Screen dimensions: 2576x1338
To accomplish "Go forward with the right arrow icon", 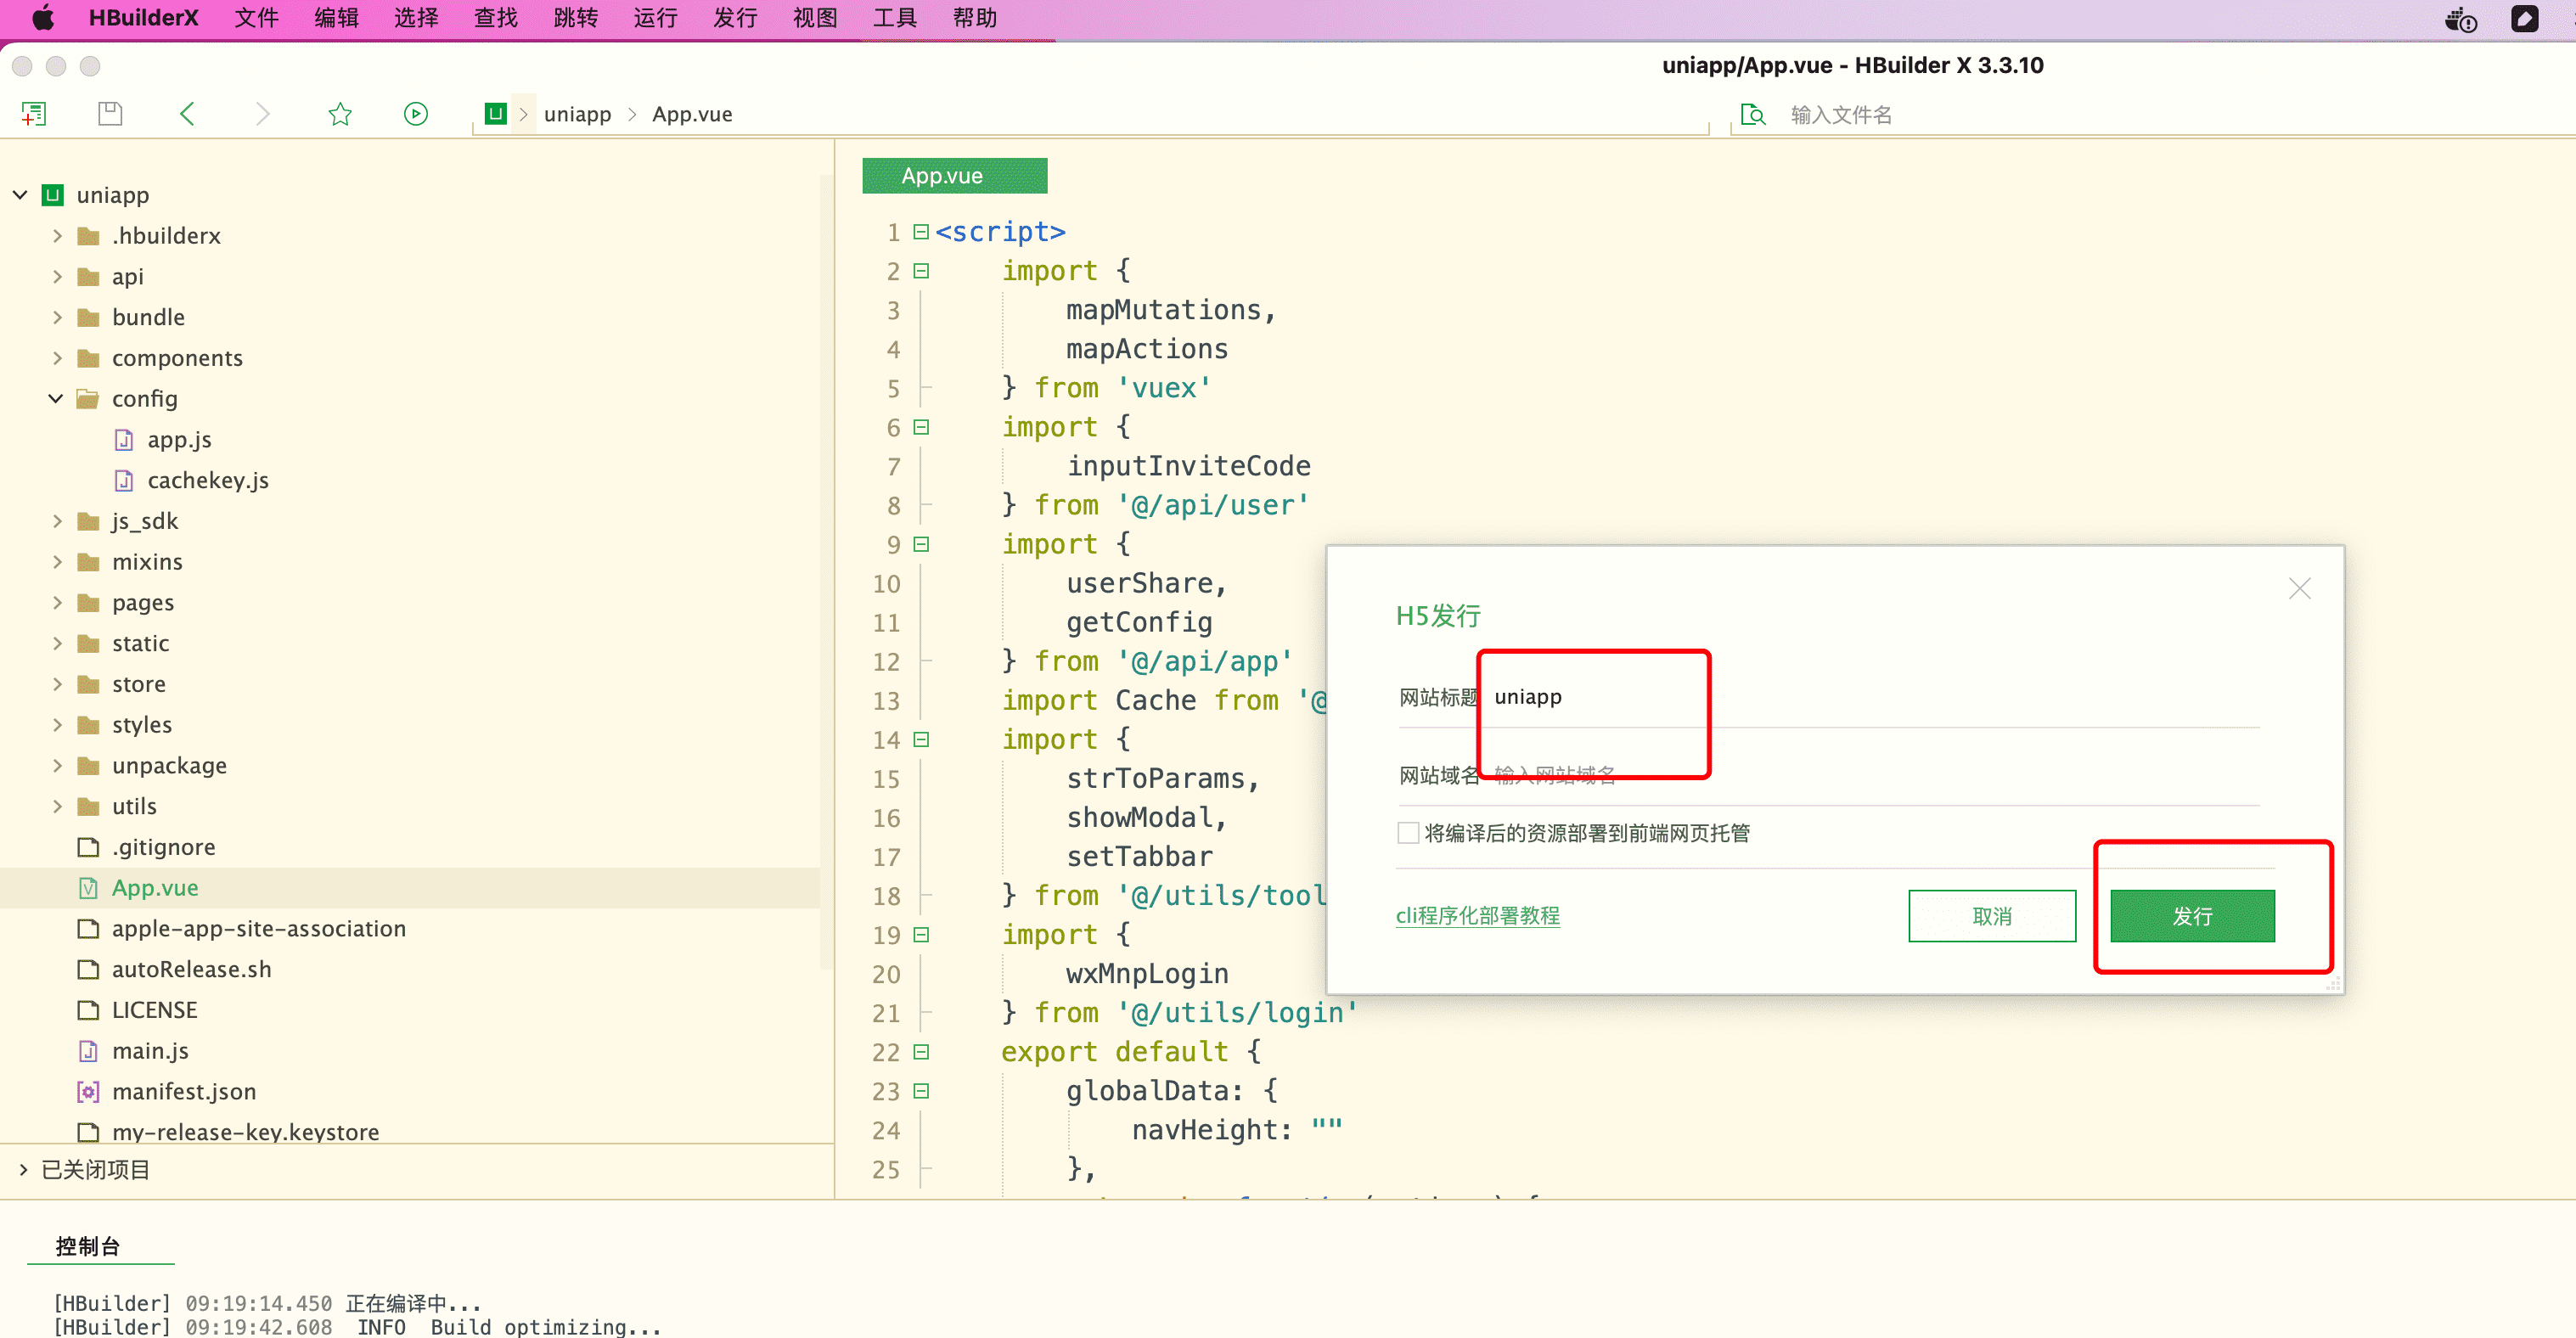I will click(x=263, y=114).
